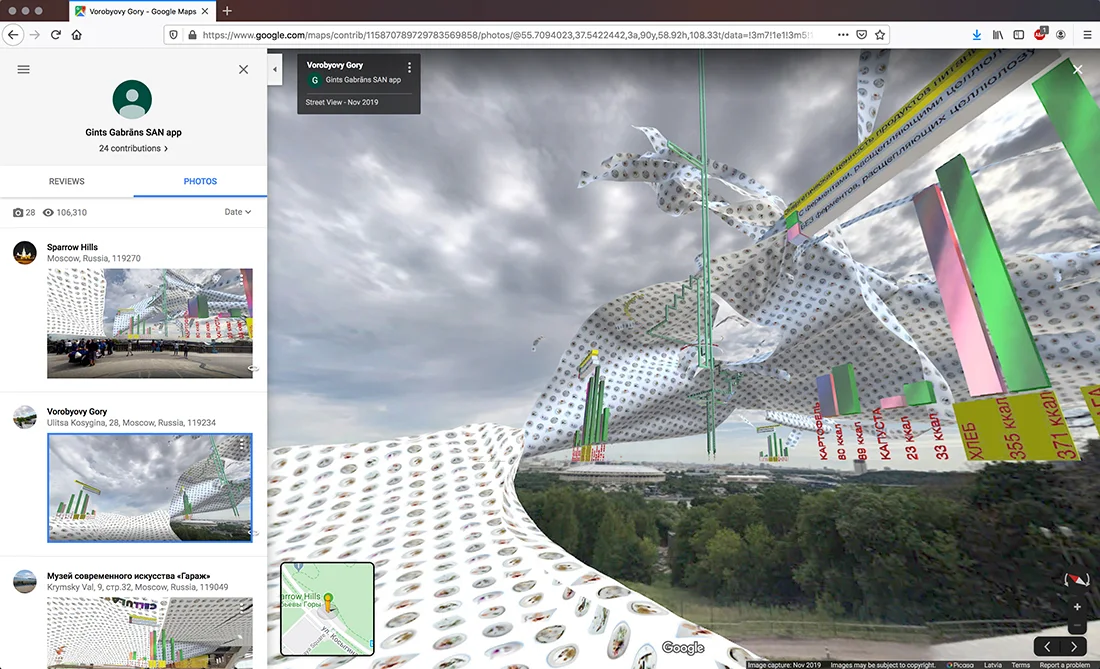This screenshot has width=1100, height=669.
Task: Click Report a problem link
Action: (x=1065, y=665)
